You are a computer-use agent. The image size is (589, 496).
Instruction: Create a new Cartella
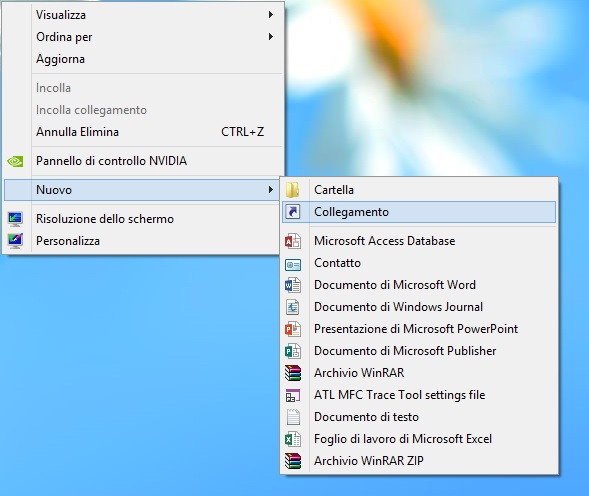(419, 190)
